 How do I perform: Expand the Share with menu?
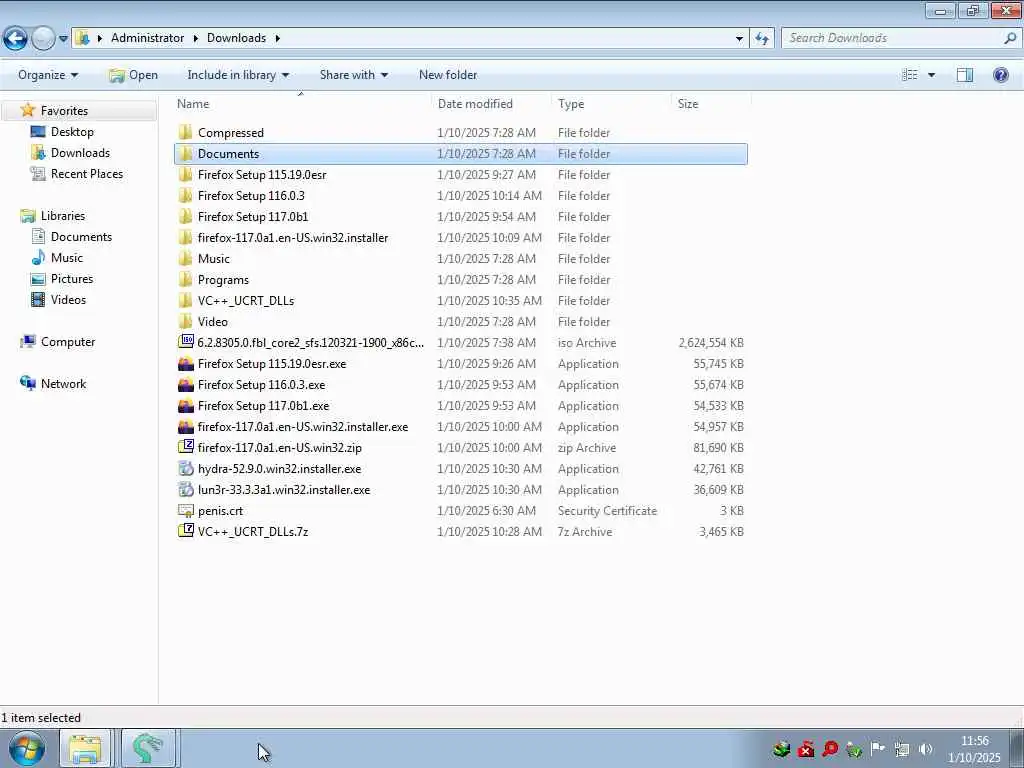click(354, 75)
